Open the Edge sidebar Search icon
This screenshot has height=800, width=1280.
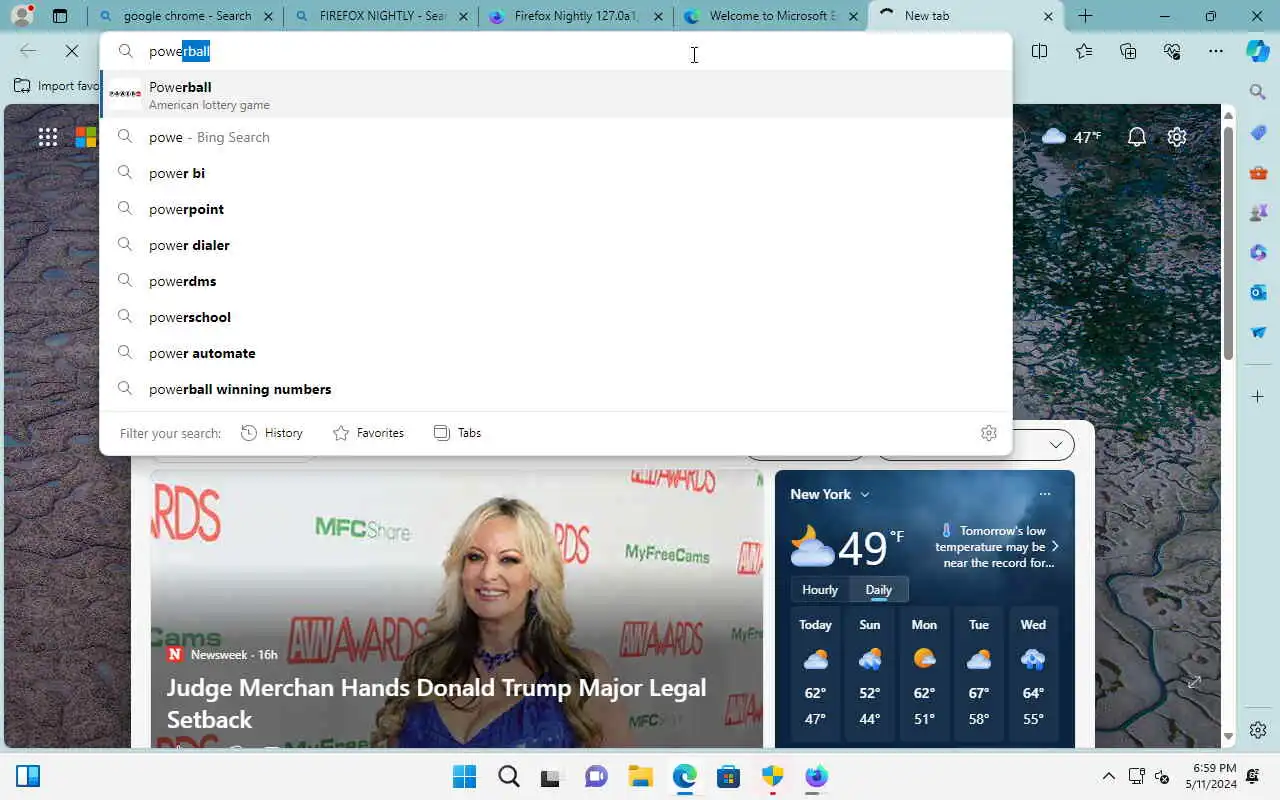(x=1258, y=92)
